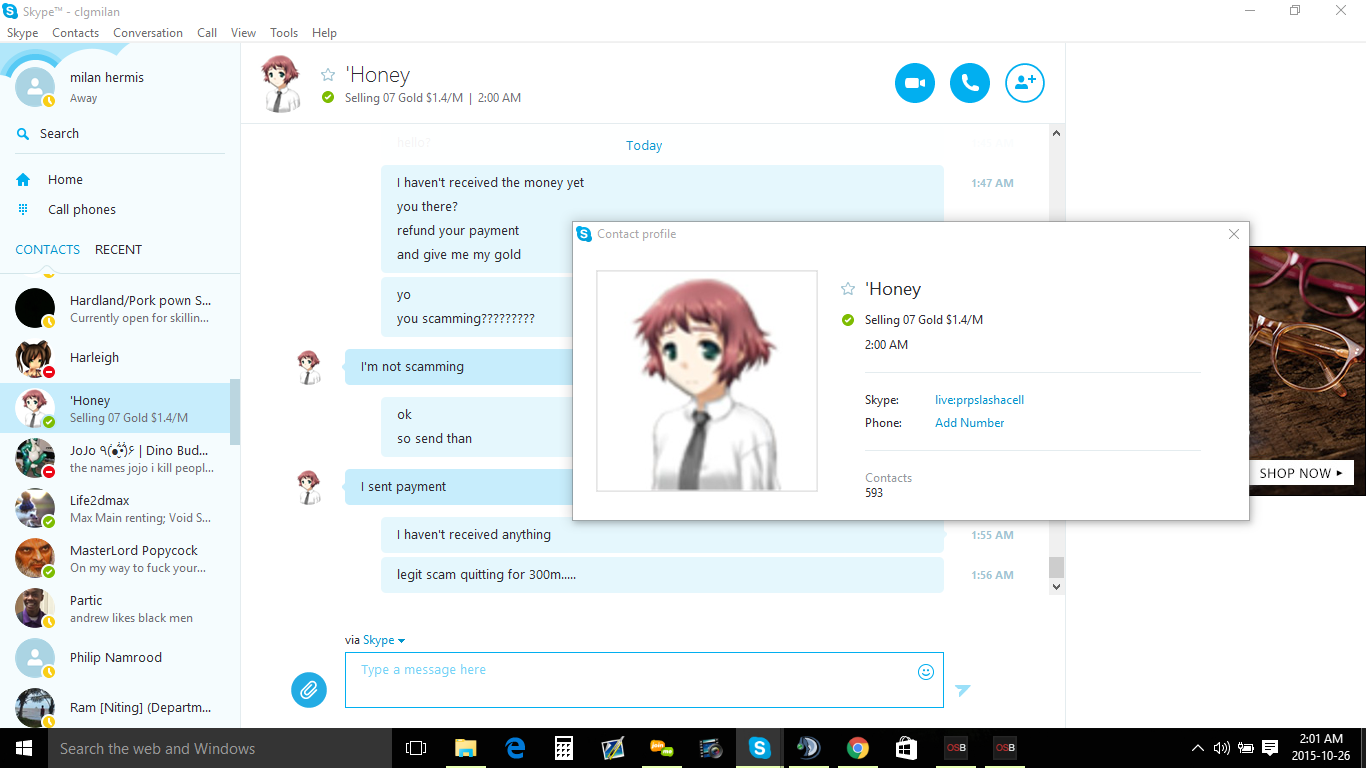Click the contacts list scrollbar thumb
This screenshot has width=1366, height=768.
[x=236, y=411]
